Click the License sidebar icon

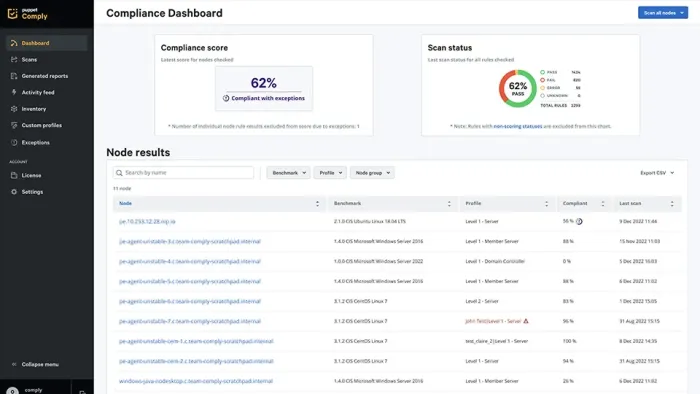pos(14,175)
